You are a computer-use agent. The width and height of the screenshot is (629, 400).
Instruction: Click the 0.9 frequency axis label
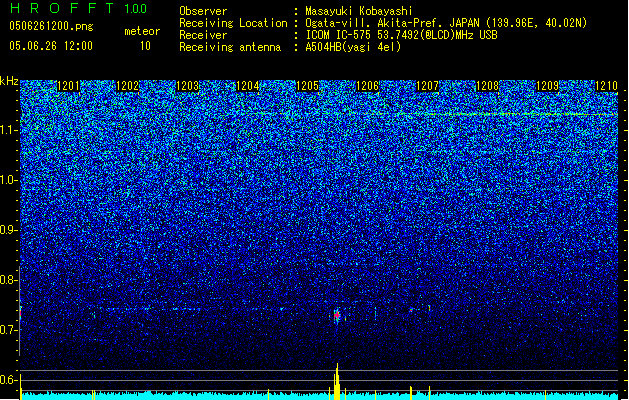point(9,230)
